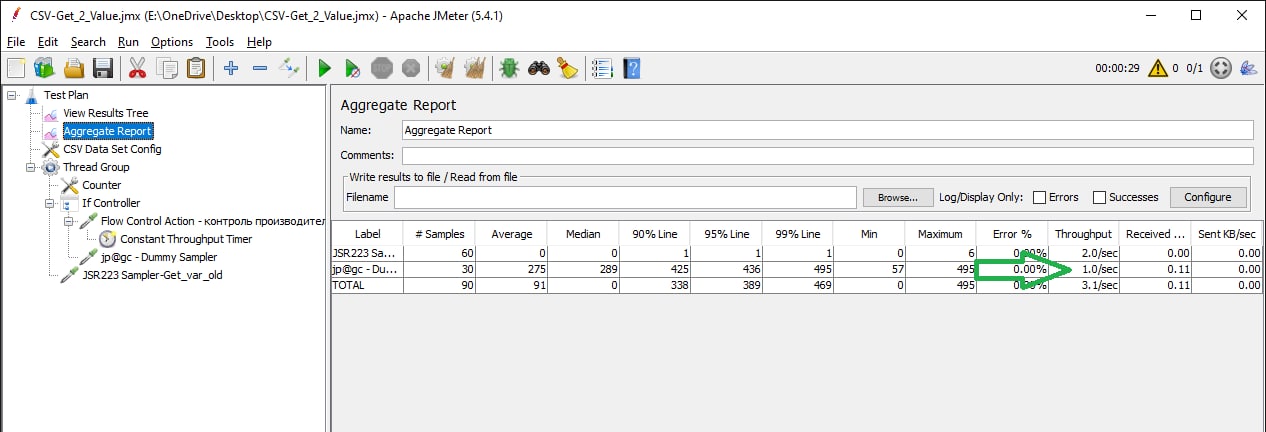Viewport: 1266px width, 432px height.
Task: Select JSR223 Sampler-Get_var_old node
Action: point(152,275)
